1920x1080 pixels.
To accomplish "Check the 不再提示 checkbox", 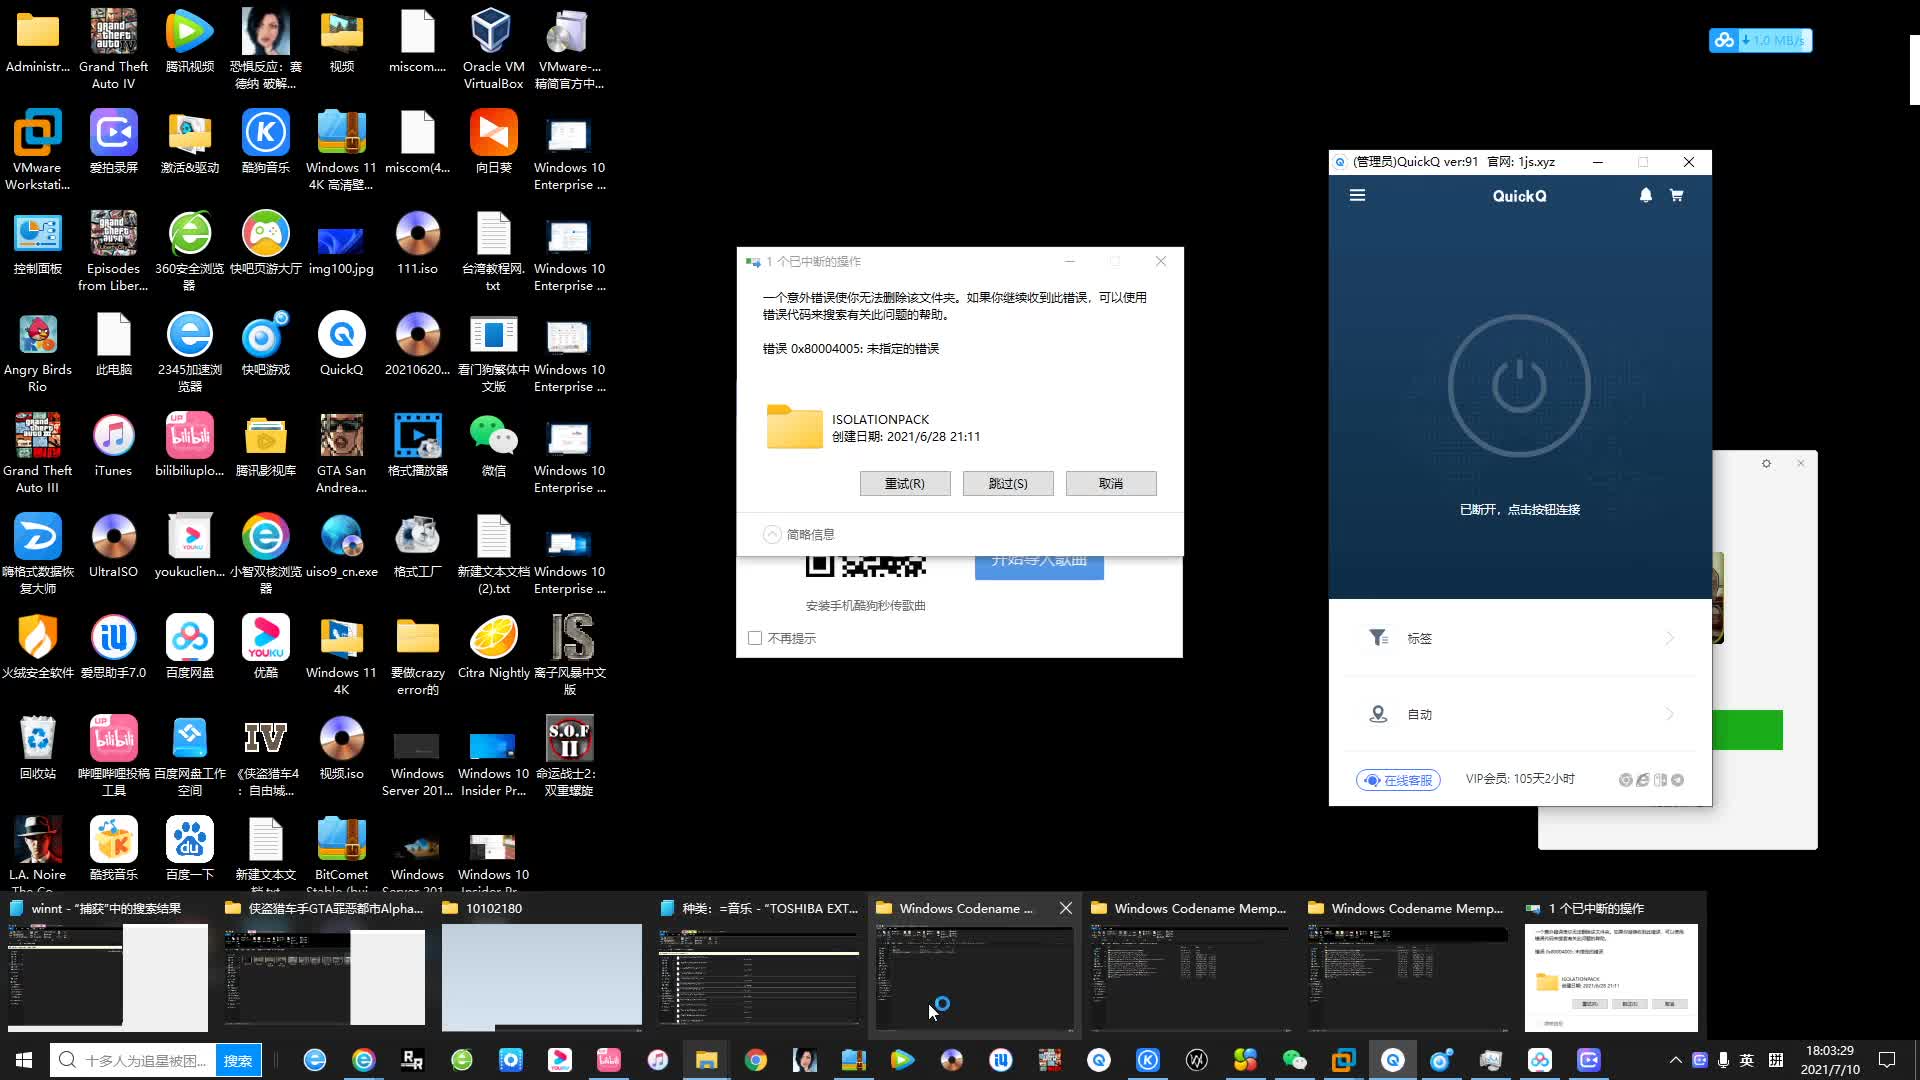I will [755, 638].
